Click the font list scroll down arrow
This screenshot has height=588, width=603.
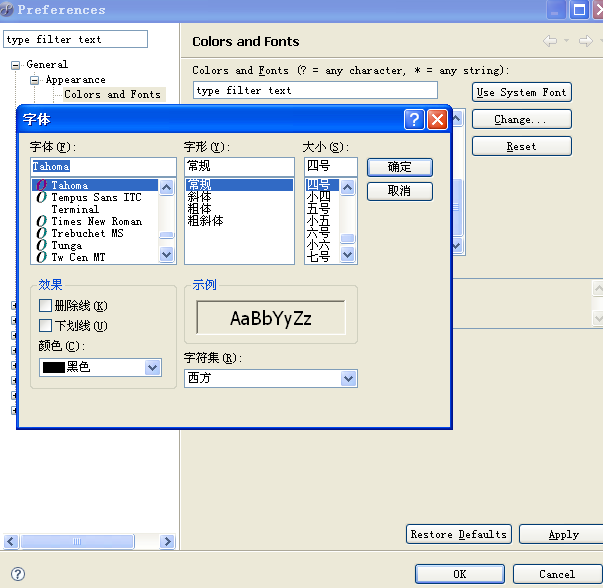click(167, 254)
